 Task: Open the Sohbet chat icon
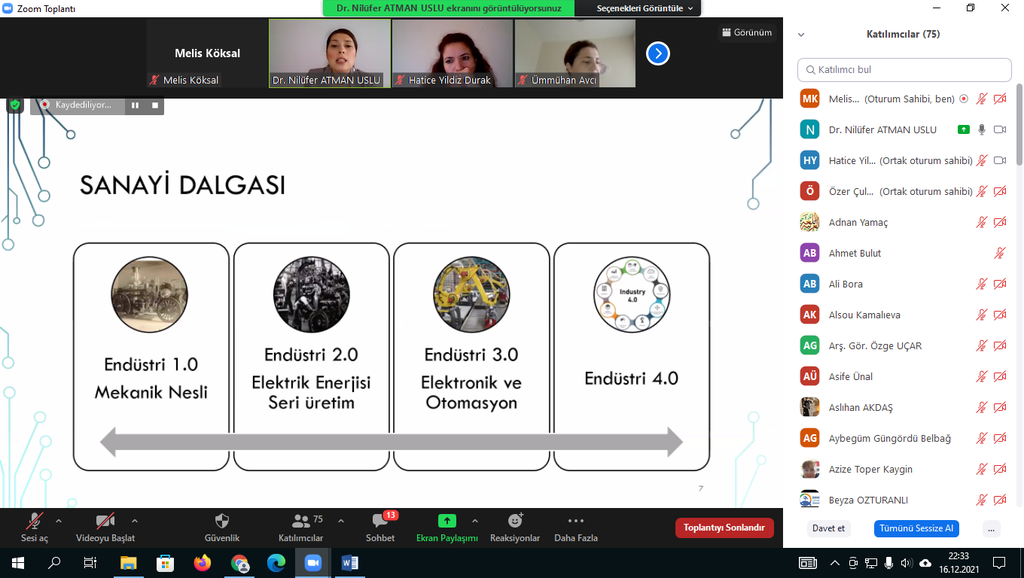(379, 521)
